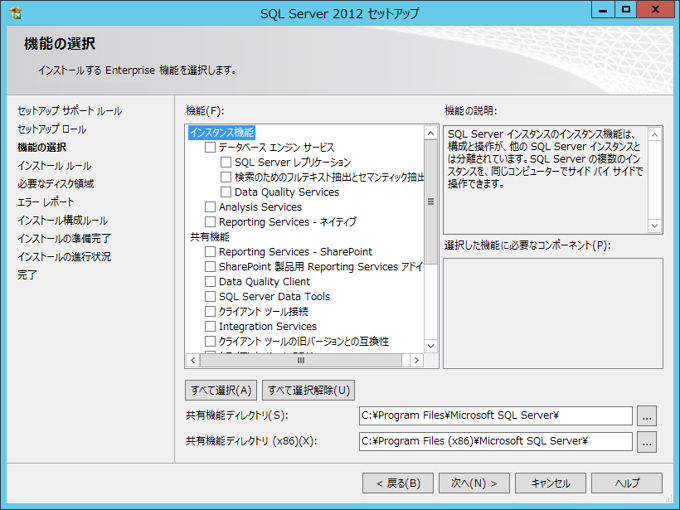Browse for 共有機能ディレクトリ(S) folder
This screenshot has height=510, width=680.
pyautogui.click(x=647, y=416)
